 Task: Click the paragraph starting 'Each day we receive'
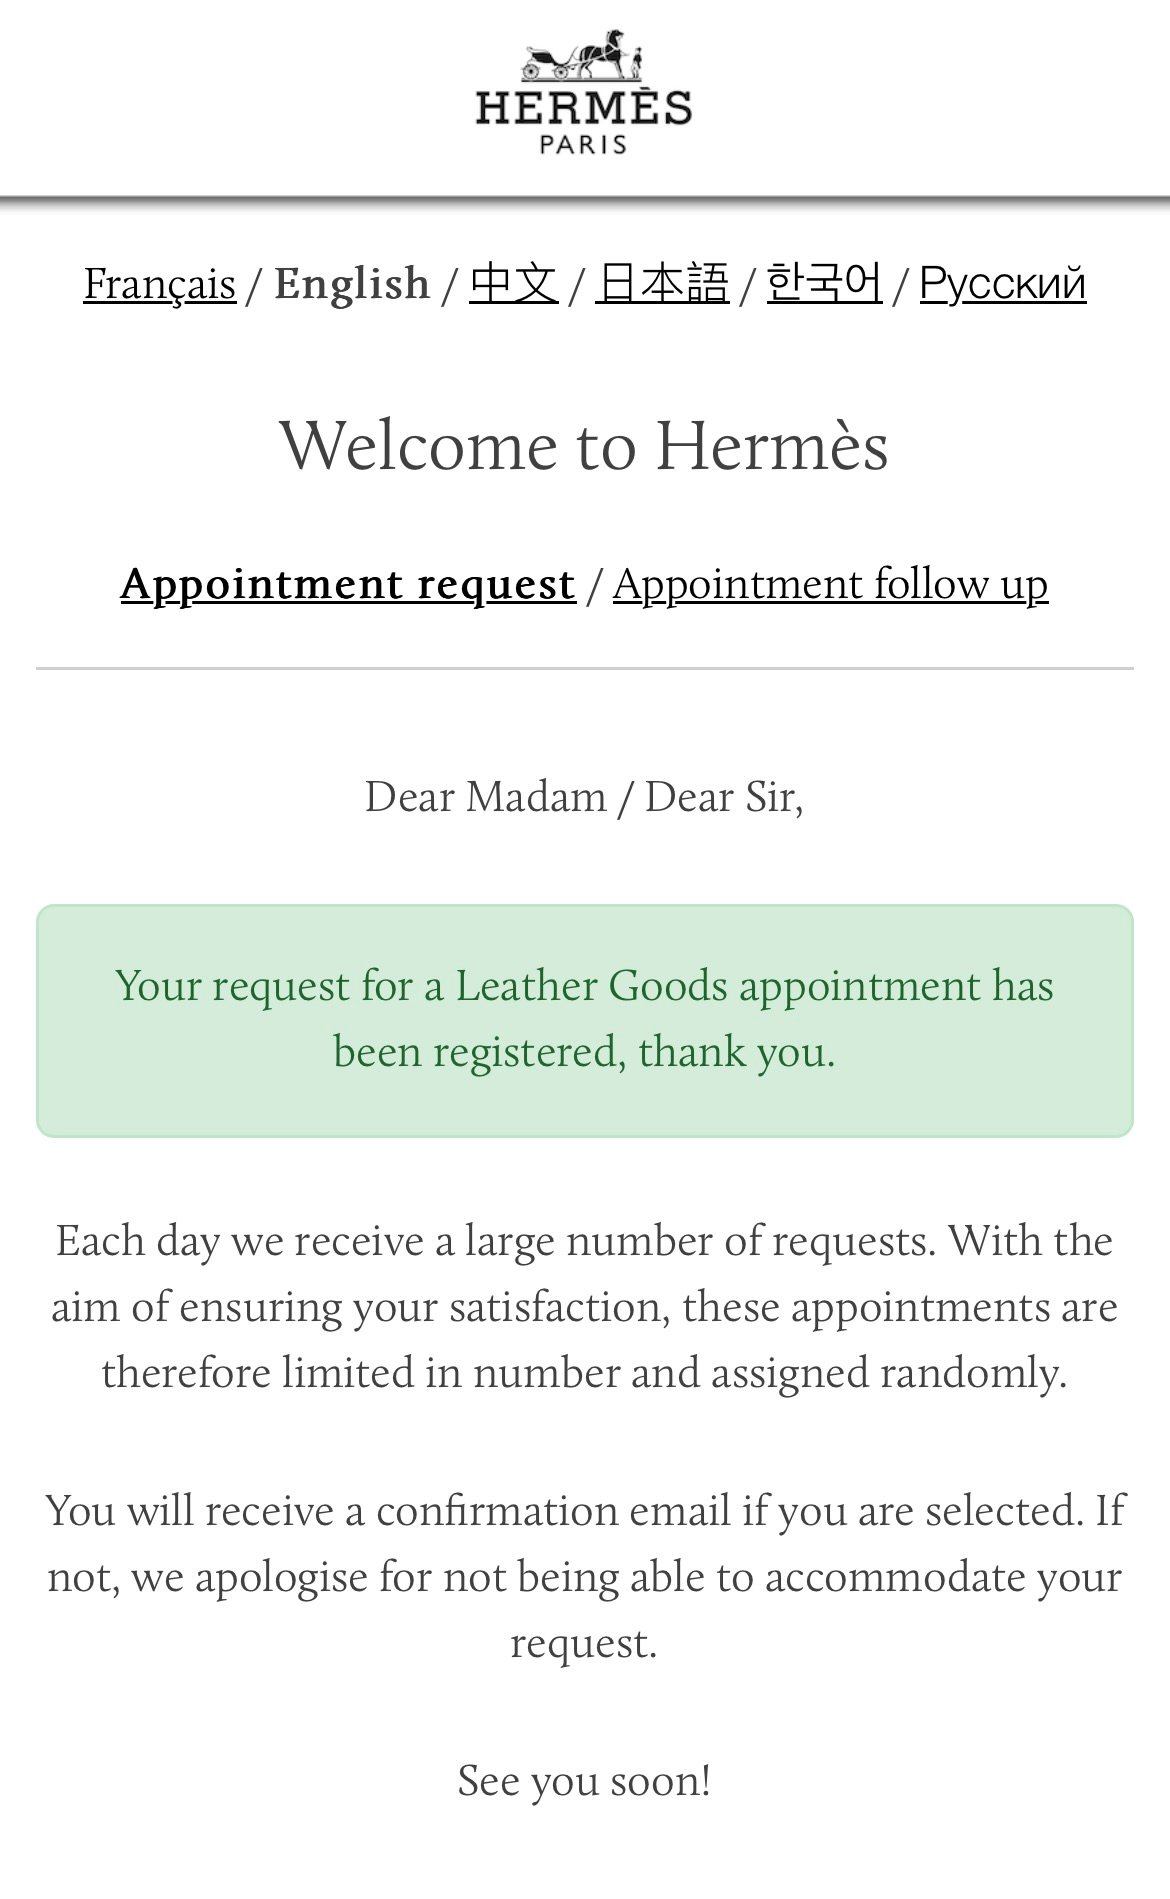tap(584, 1307)
